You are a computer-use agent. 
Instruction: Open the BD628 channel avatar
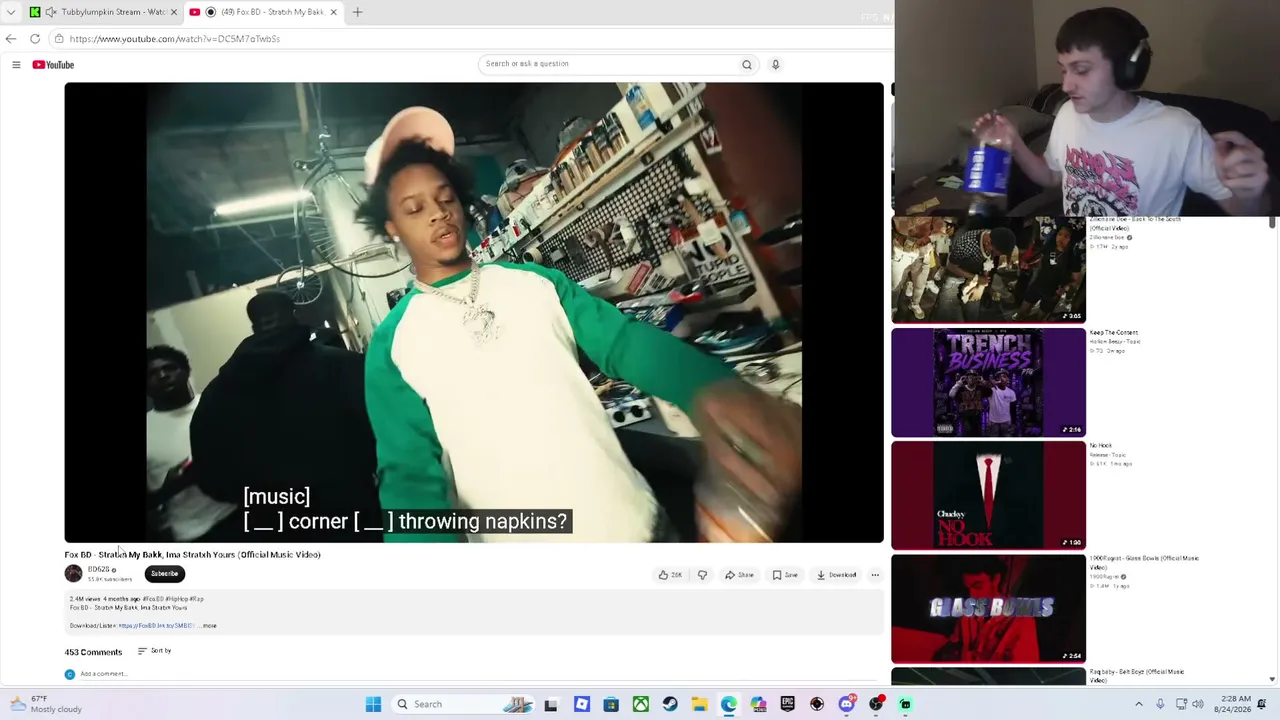point(74,573)
